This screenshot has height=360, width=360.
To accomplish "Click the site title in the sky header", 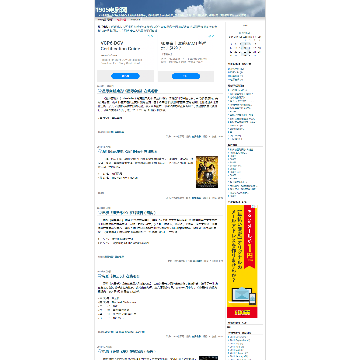I will [111, 10].
